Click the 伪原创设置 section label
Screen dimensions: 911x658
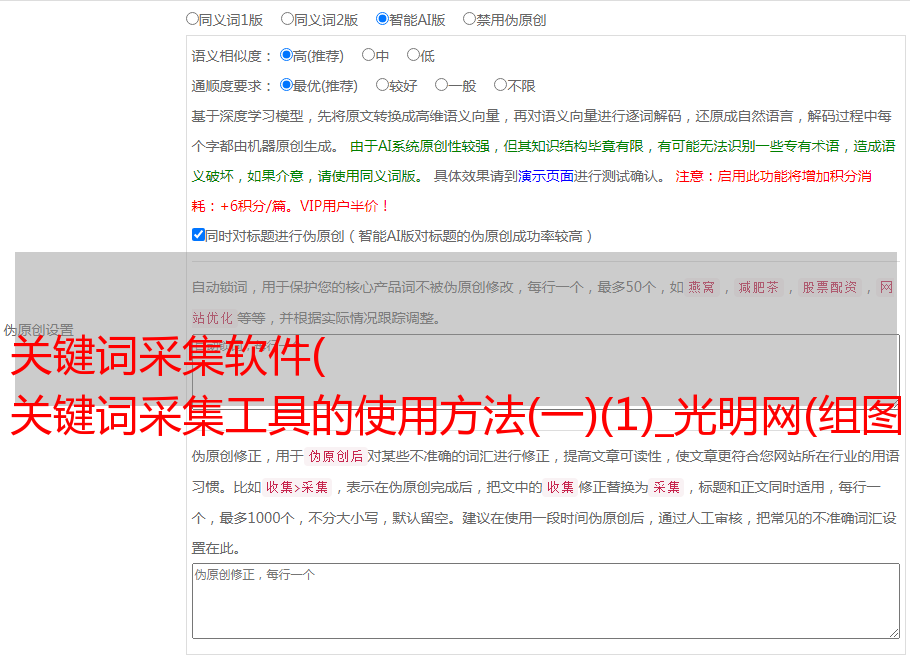point(38,330)
